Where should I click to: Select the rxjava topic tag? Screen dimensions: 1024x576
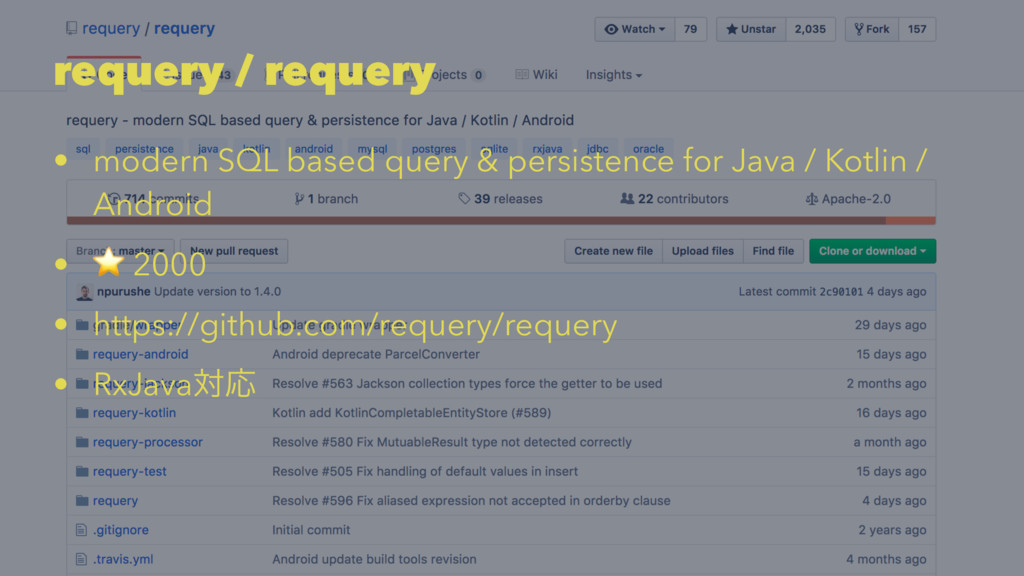point(547,149)
